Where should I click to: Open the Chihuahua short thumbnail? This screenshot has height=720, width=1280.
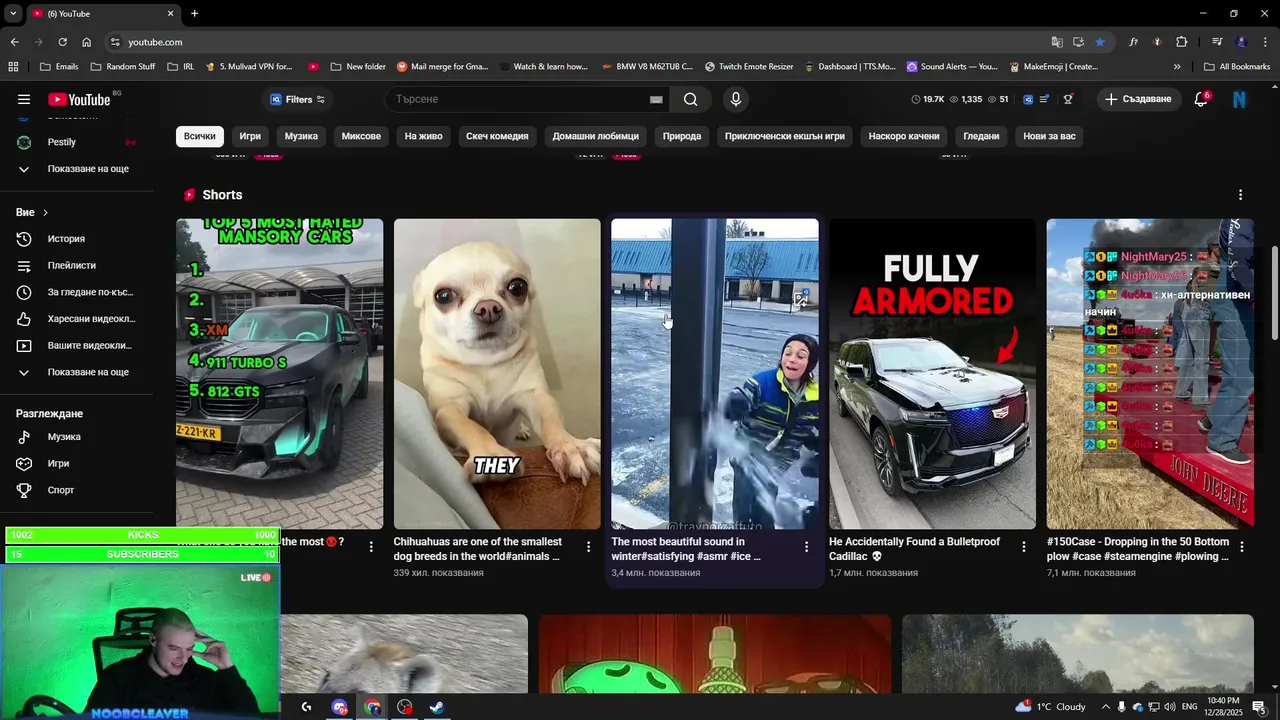click(x=497, y=374)
